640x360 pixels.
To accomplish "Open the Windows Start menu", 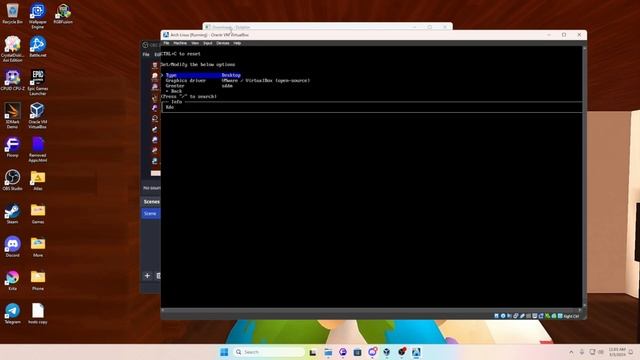I will click(x=224, y=352).
